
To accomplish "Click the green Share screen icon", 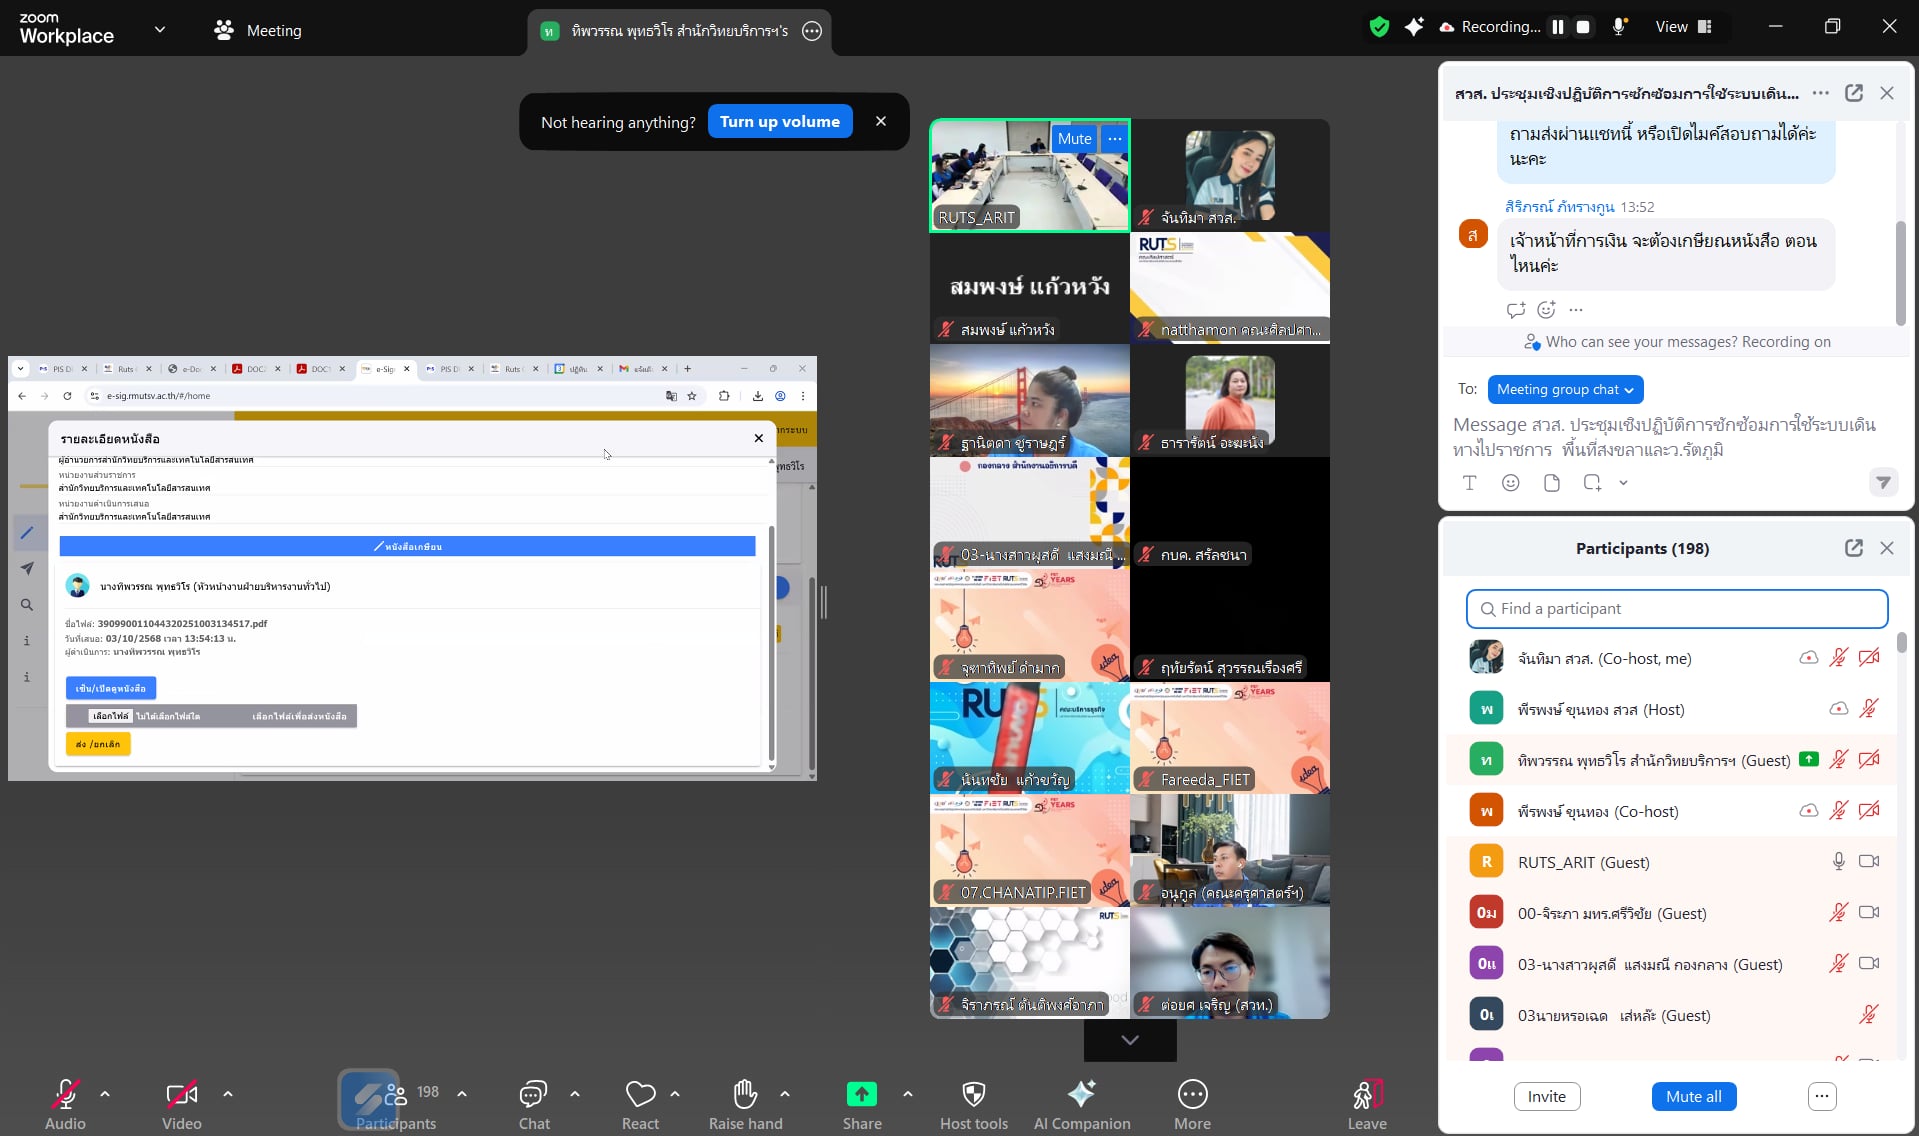I will [x=861, y=1095].
